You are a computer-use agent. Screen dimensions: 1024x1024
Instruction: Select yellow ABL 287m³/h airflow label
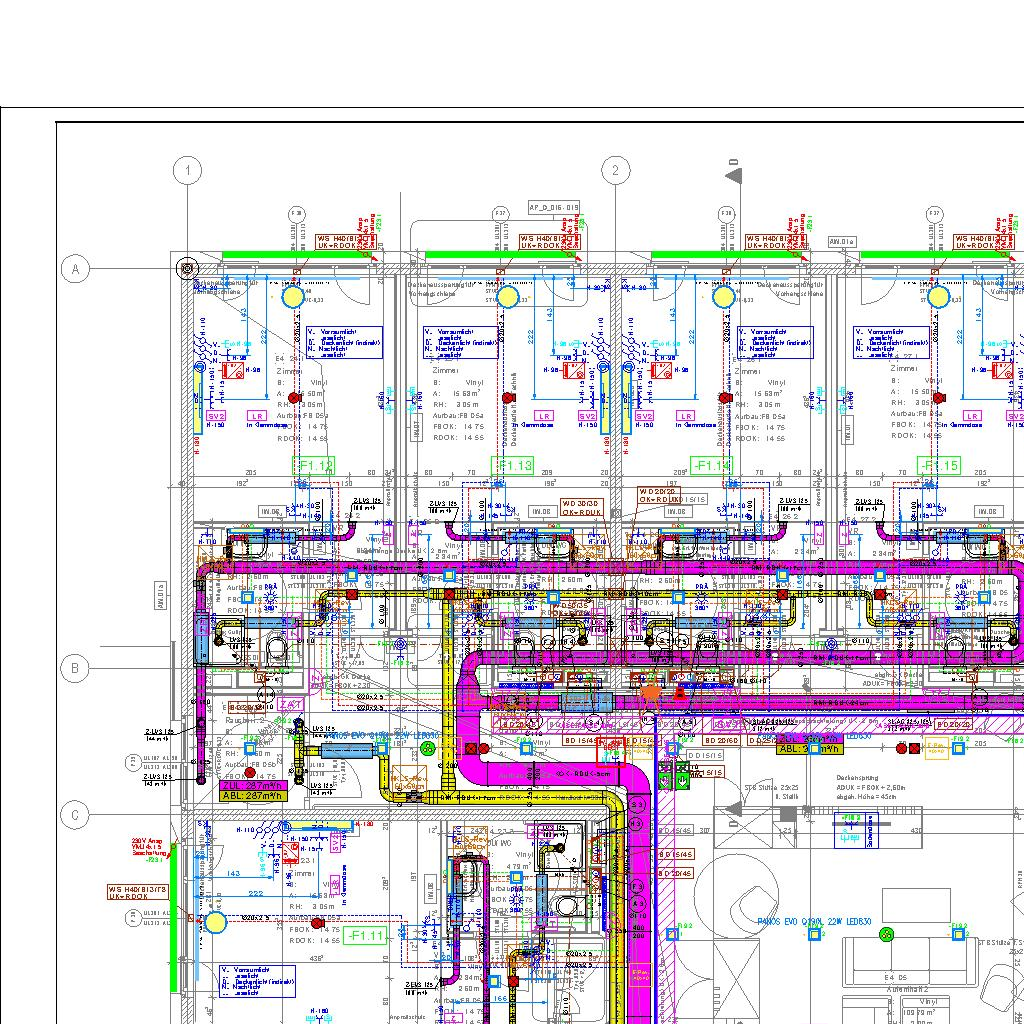click(x=254, y=797)
